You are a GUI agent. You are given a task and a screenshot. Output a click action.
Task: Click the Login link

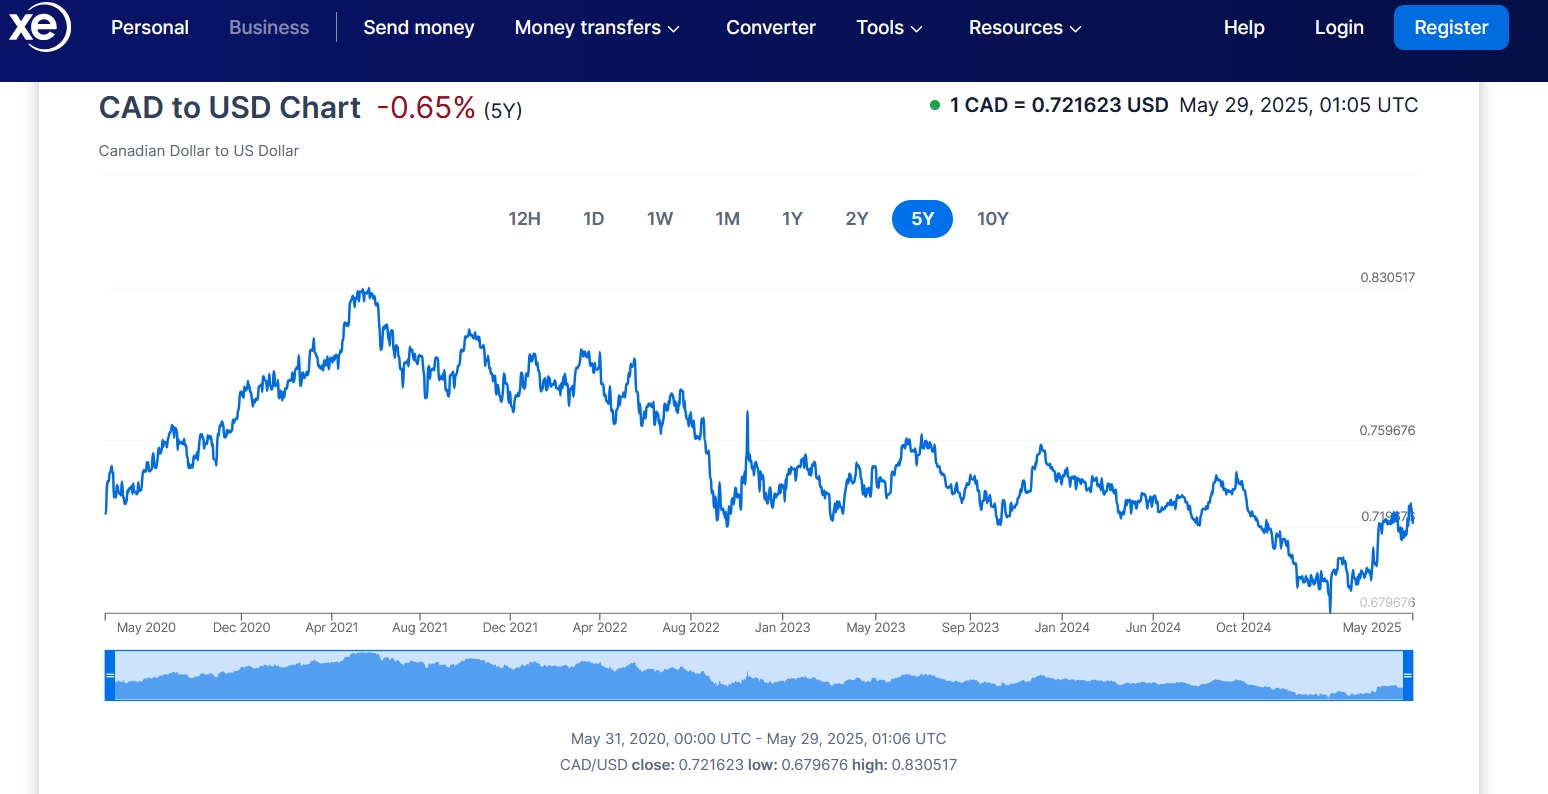pos(1339,28)
